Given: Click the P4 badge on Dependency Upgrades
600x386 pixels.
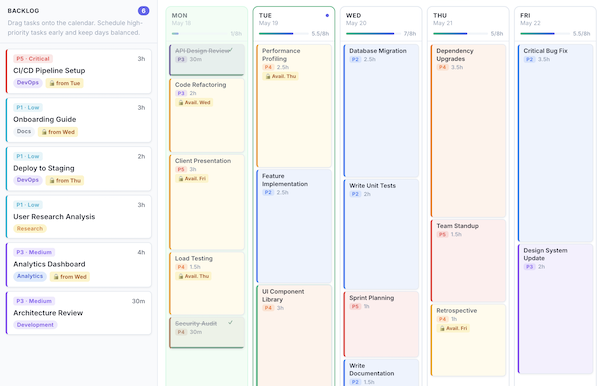Looking at the screenshot, I should pos(442,67).
